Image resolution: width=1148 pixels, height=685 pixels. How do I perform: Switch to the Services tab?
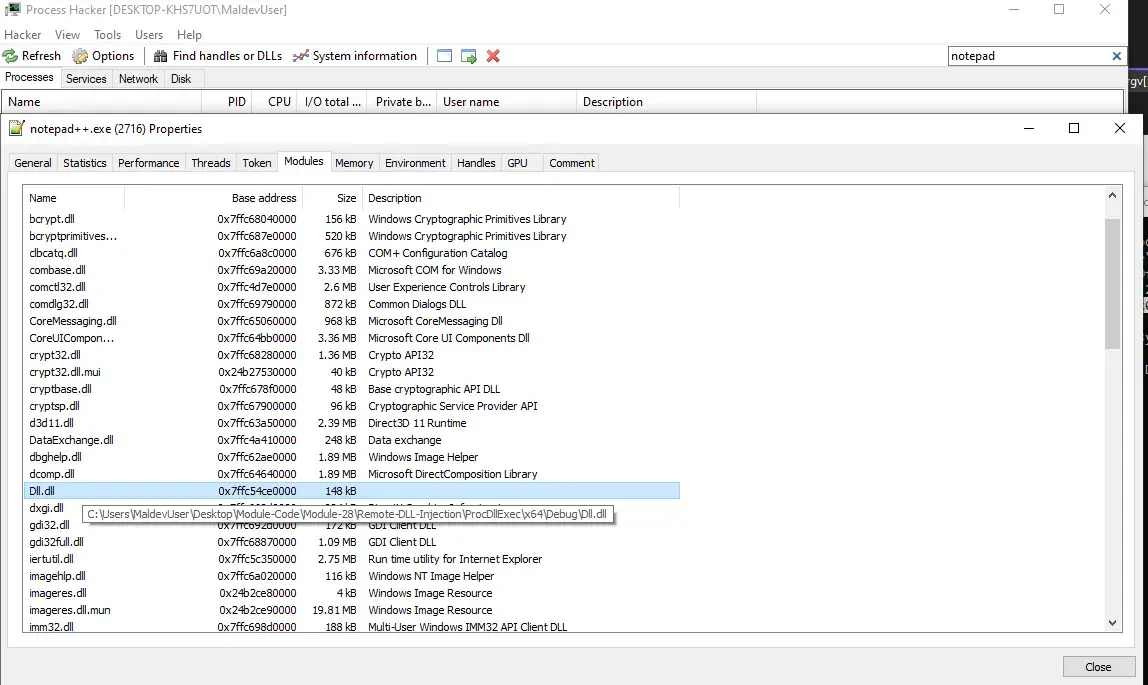tap(86, 79)
